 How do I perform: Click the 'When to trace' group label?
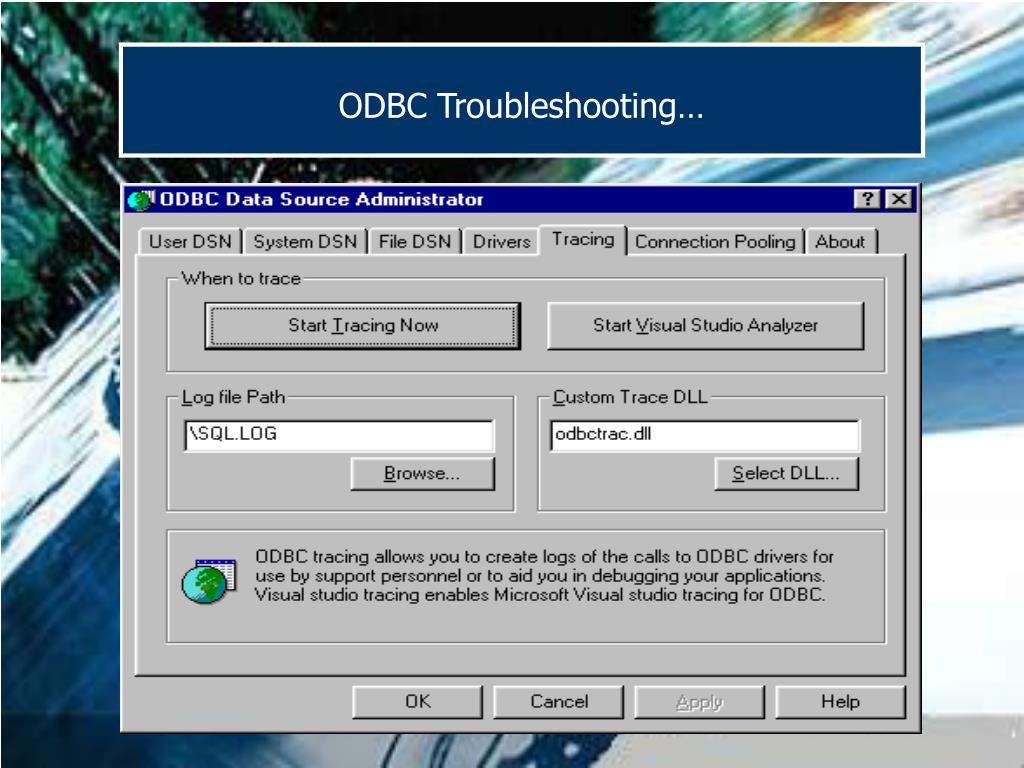click(x=241, y=279)
